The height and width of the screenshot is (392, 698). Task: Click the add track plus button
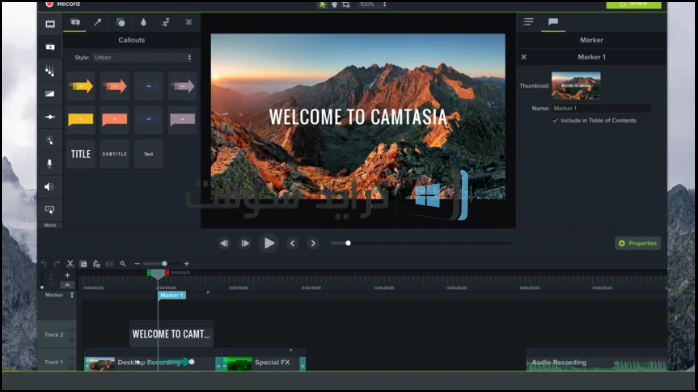tap(67, 275)
